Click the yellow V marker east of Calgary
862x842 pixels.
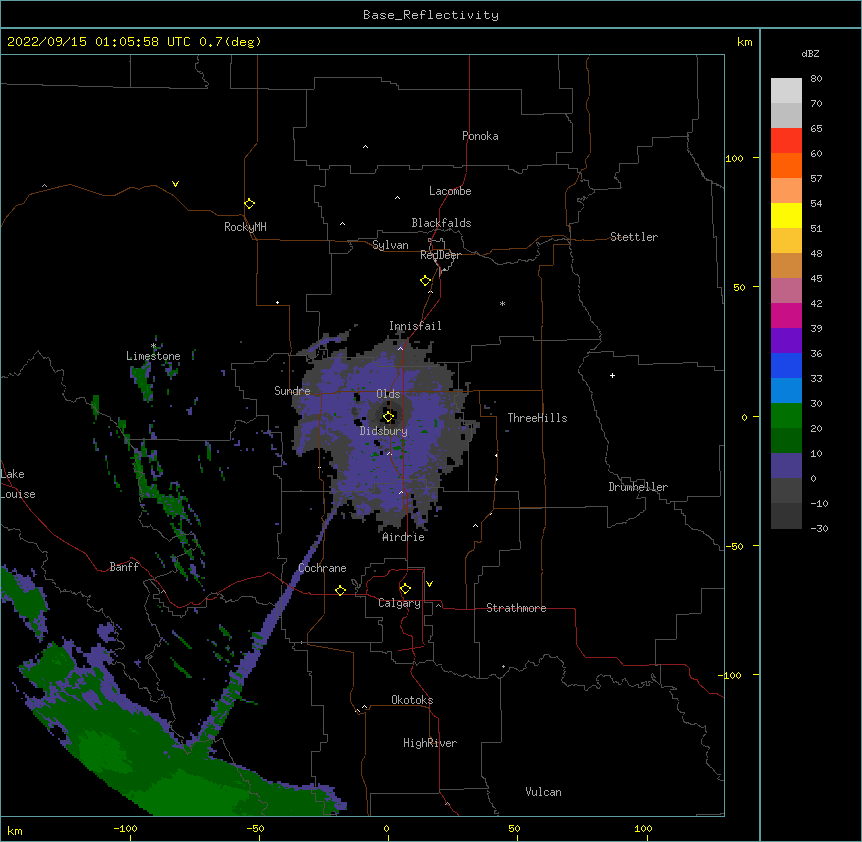[x=429, y=584]
